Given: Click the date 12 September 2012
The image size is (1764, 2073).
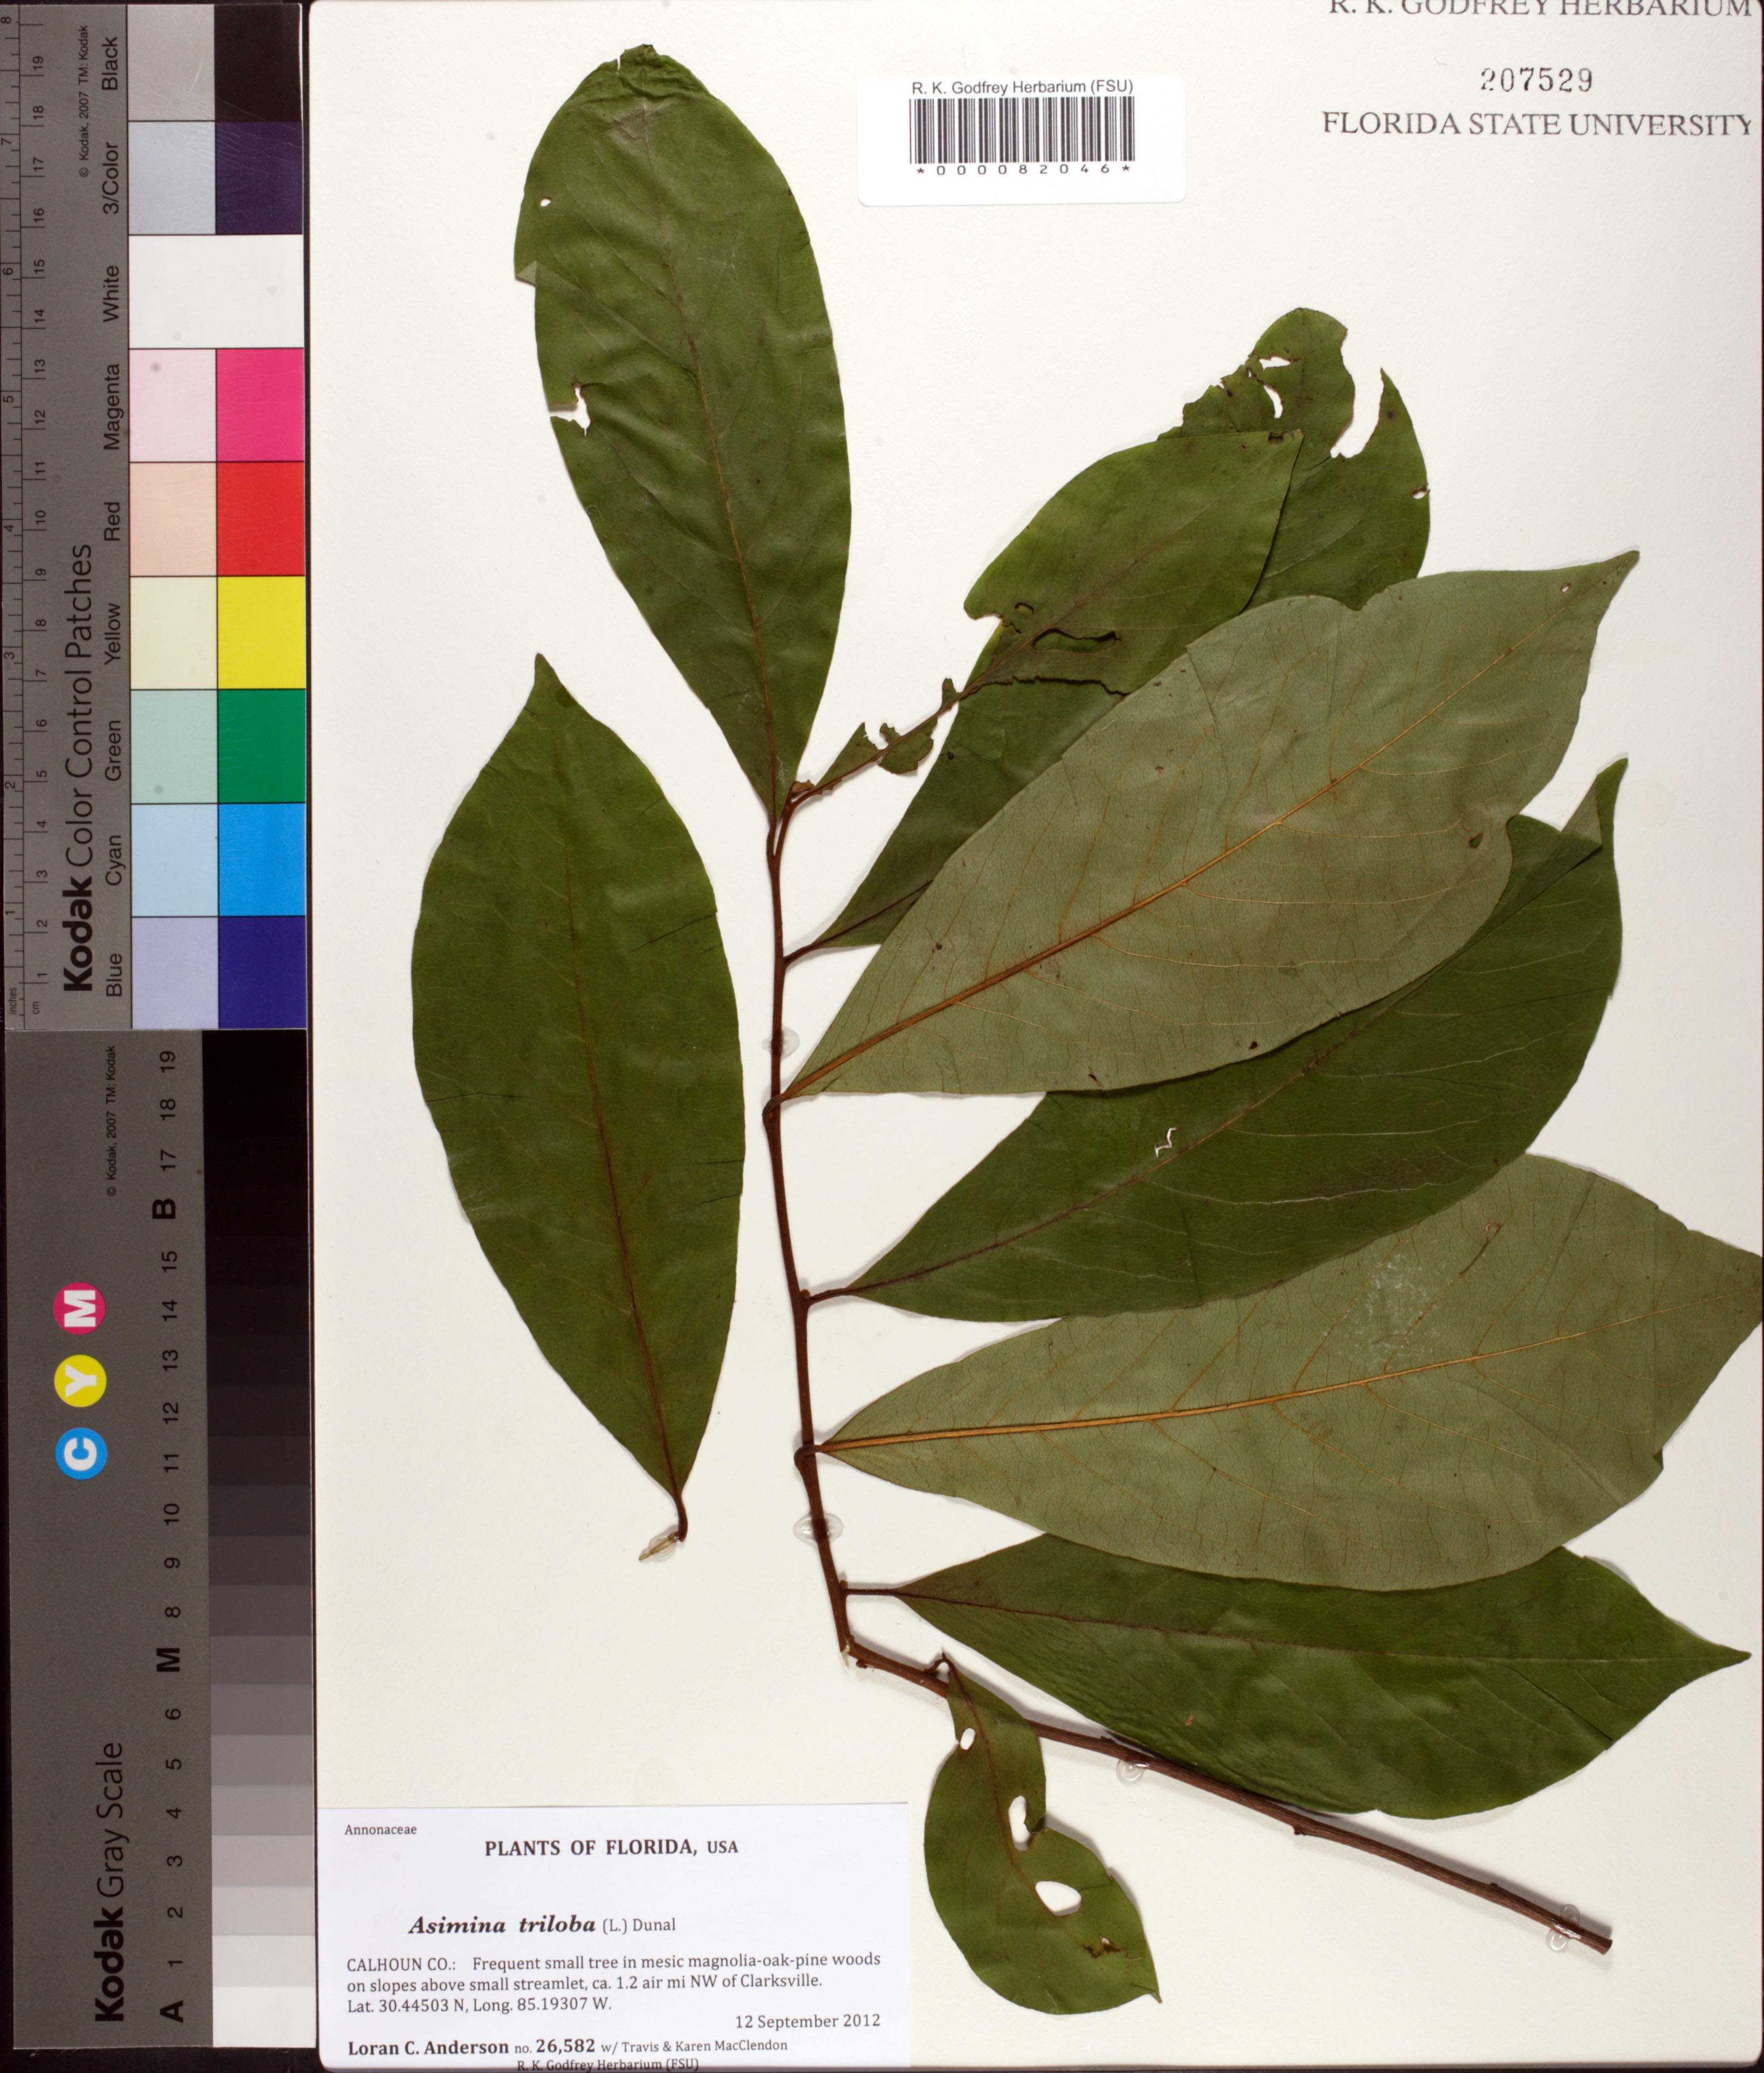Looking at the screenshot, I should pos(807,2020).
